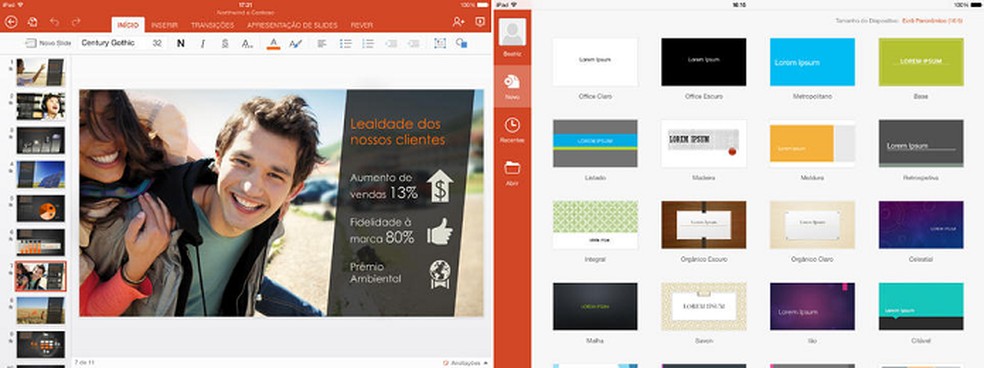Open the Beatriz account profile
This screenshot has width=984, height=368.
tap(512, 38)
